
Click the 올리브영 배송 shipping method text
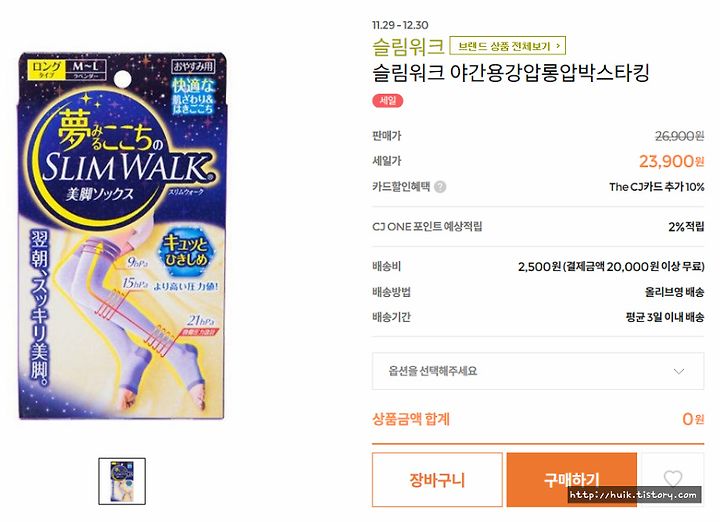675,292
